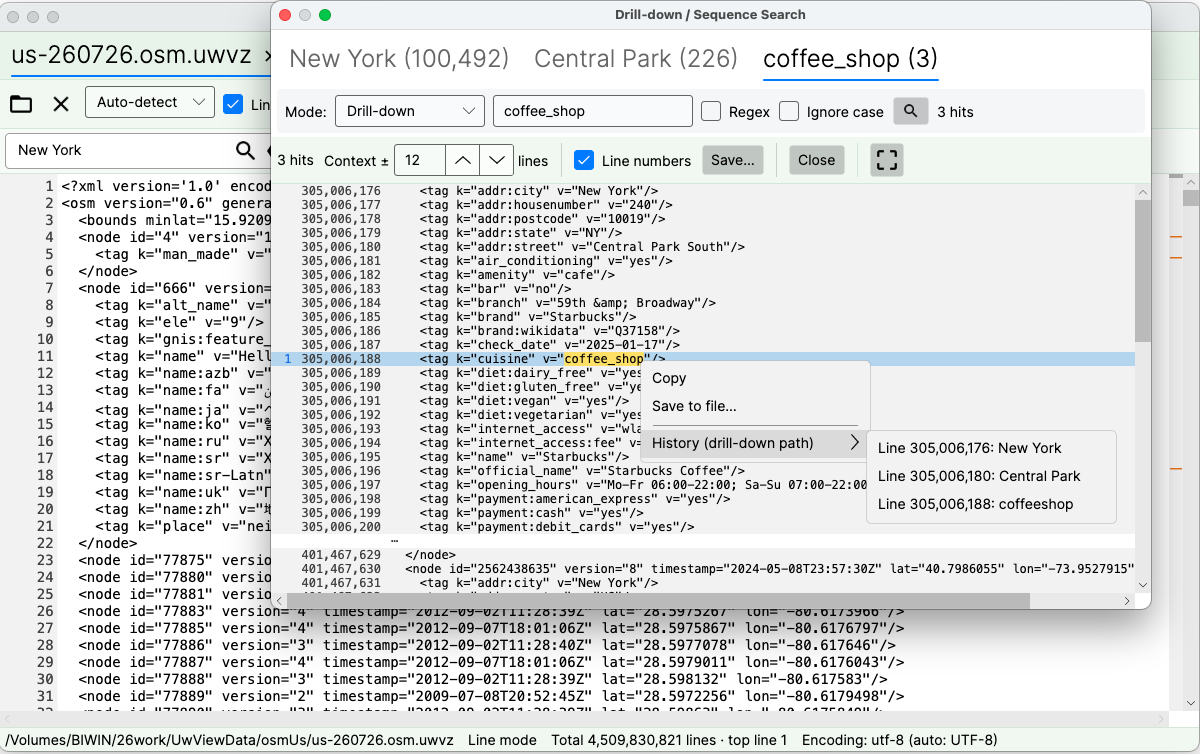
Task: Click the horizontal scrollbar thumb in results
Action: [659, 601]
